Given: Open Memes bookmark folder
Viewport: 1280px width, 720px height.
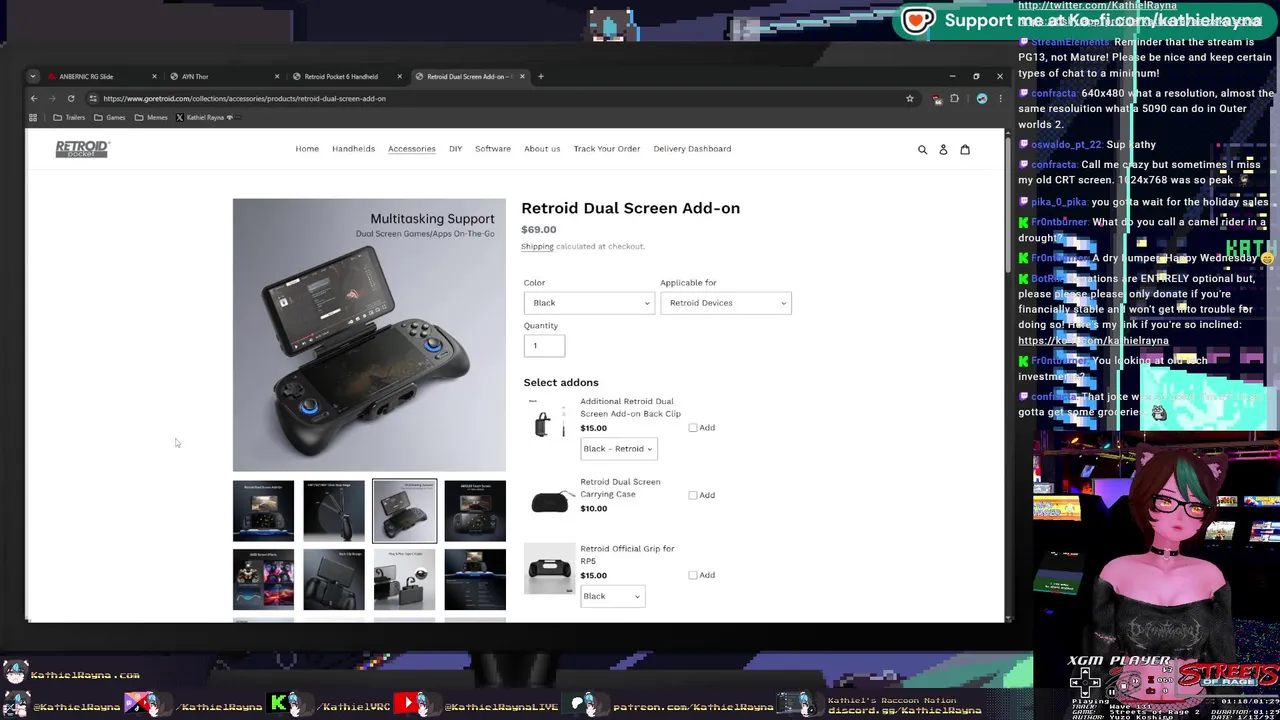Looking at the screenshot, I should 151,117.
